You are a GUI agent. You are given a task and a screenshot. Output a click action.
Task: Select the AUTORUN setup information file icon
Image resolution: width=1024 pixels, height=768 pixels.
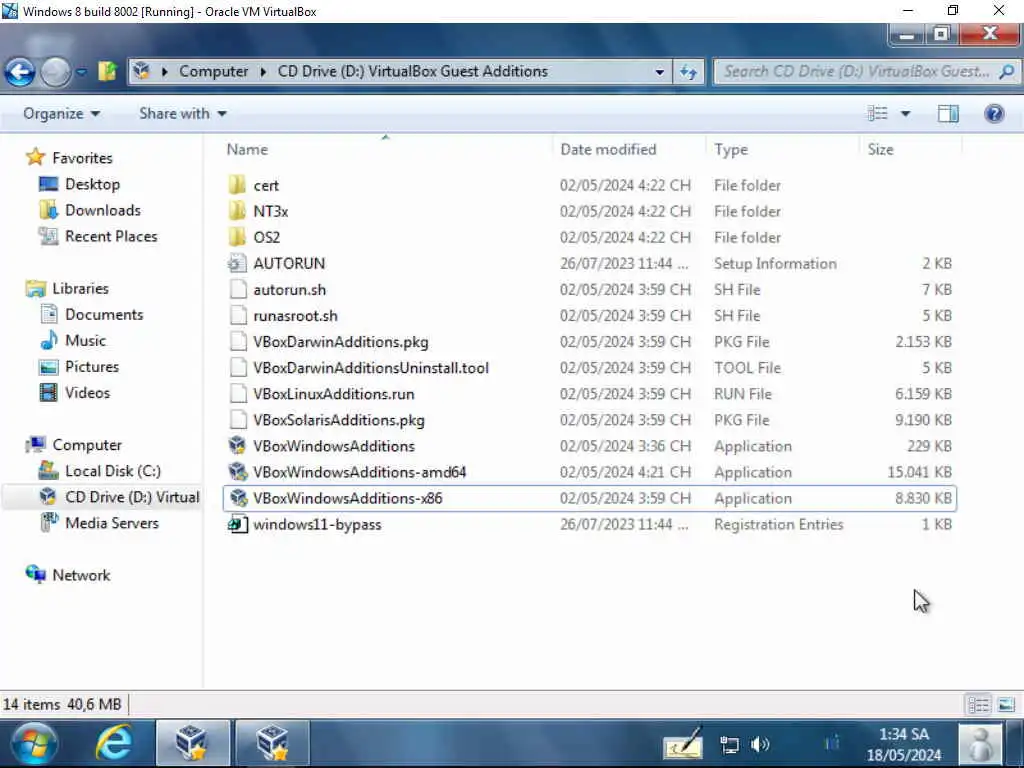coord(238,264)
